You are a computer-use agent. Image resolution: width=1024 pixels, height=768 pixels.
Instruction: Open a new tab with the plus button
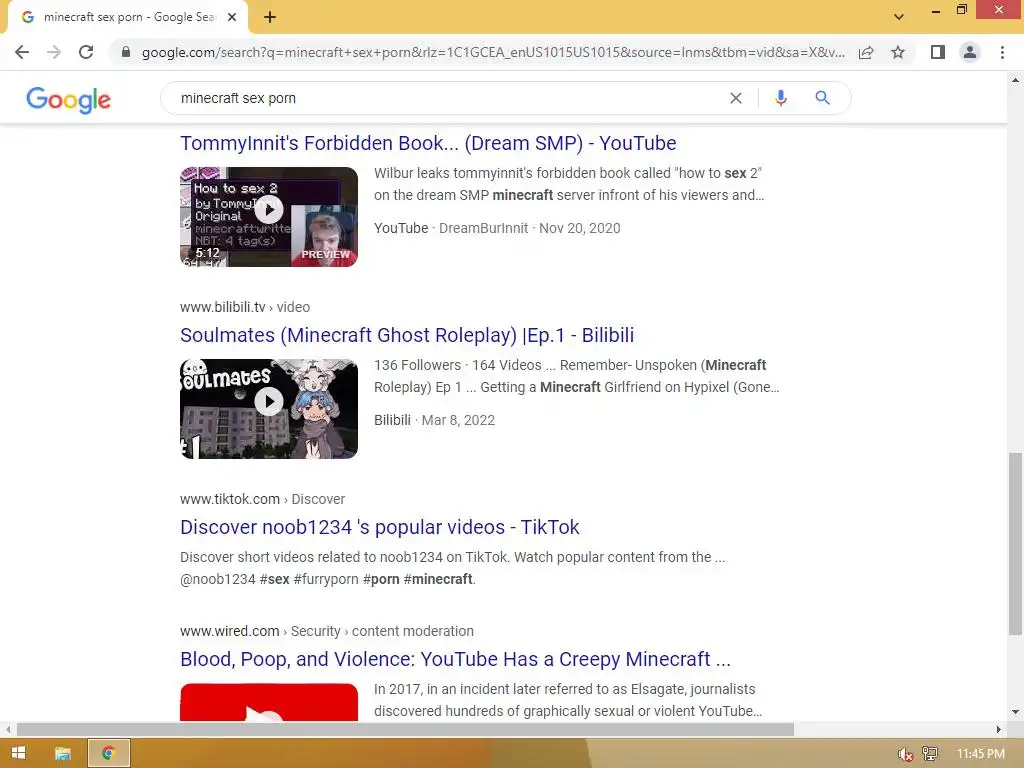pyautogui.click(x=270, y=18)
